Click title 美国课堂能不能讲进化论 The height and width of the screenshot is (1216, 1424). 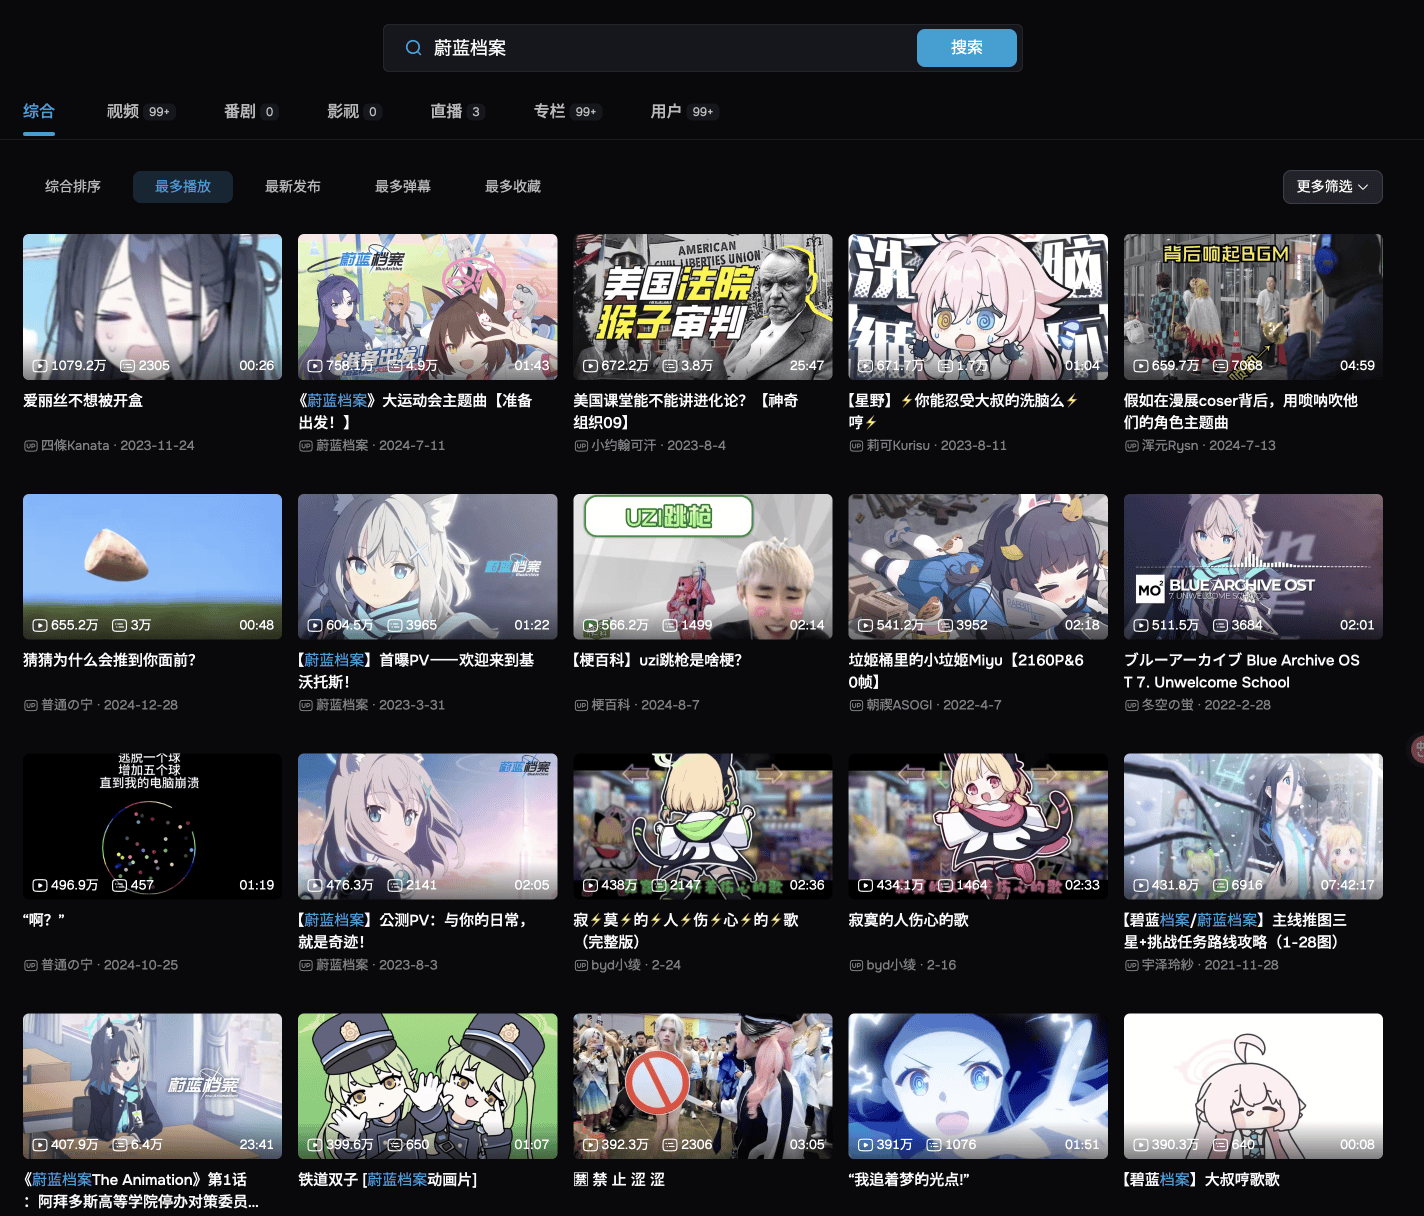click(685, 411)
